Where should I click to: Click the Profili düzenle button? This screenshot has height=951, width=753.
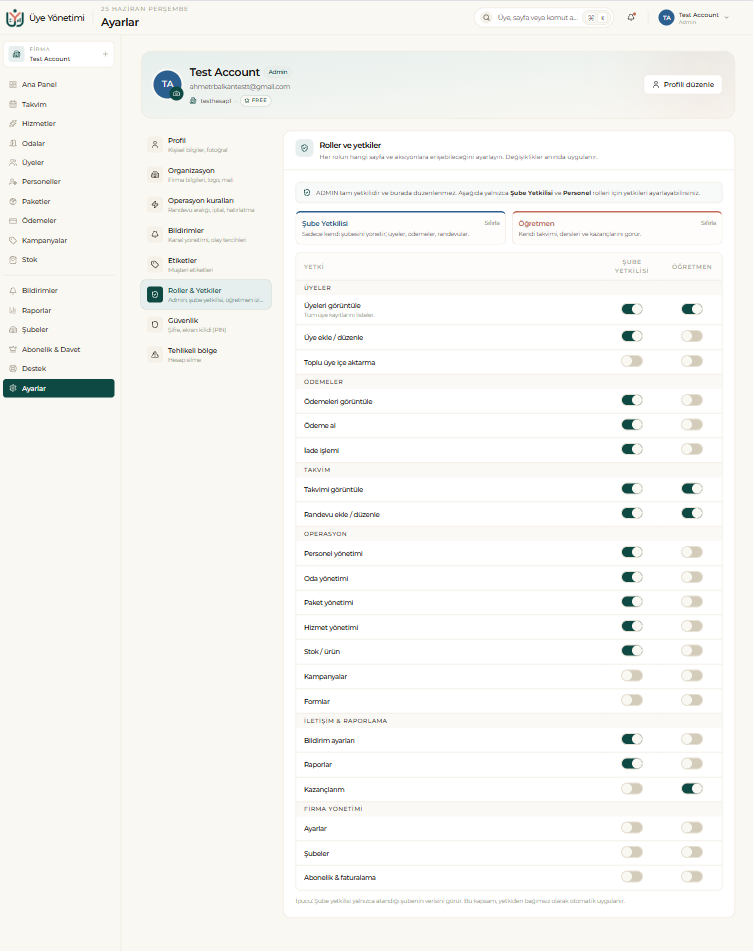[x=683, y=84]
